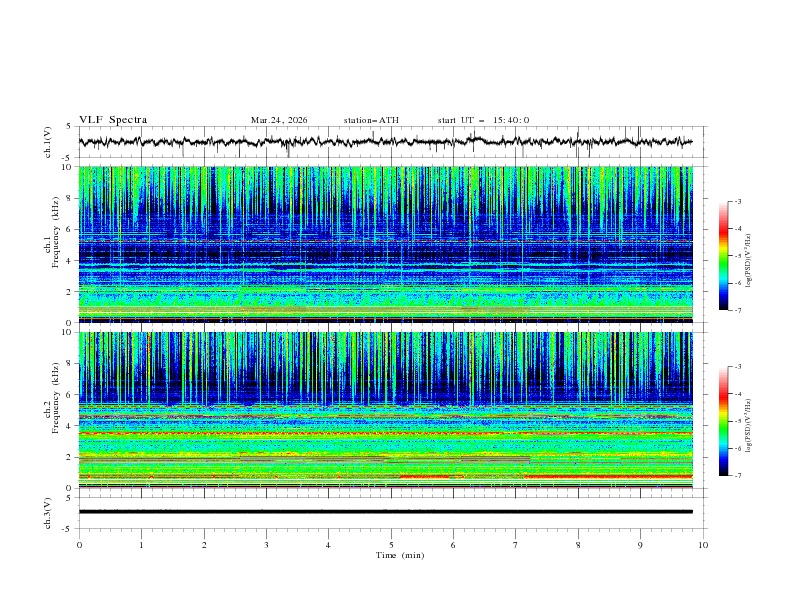This screenshot has width=792, height=612.
Task: Click the ch.2 colorbar log(PSD) label
Action: tap(749, 425)
